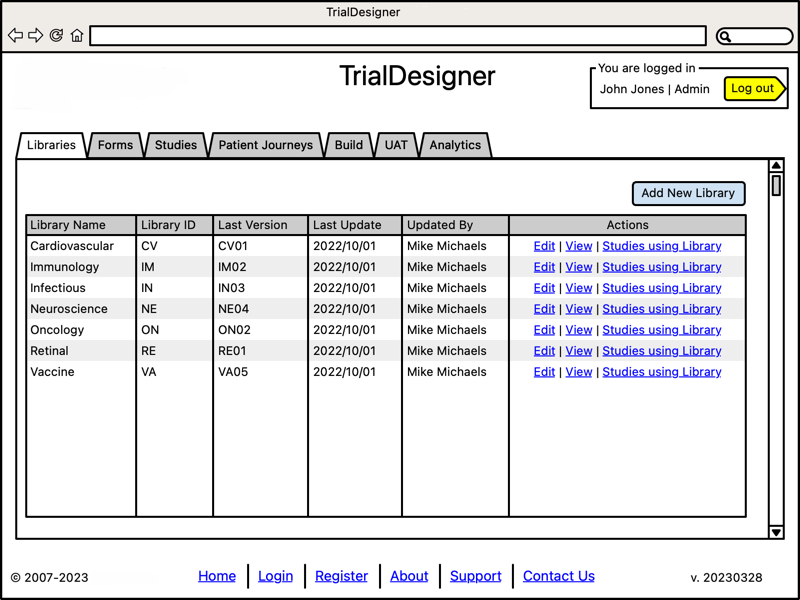Edit the Cardiovascular library

544,246
